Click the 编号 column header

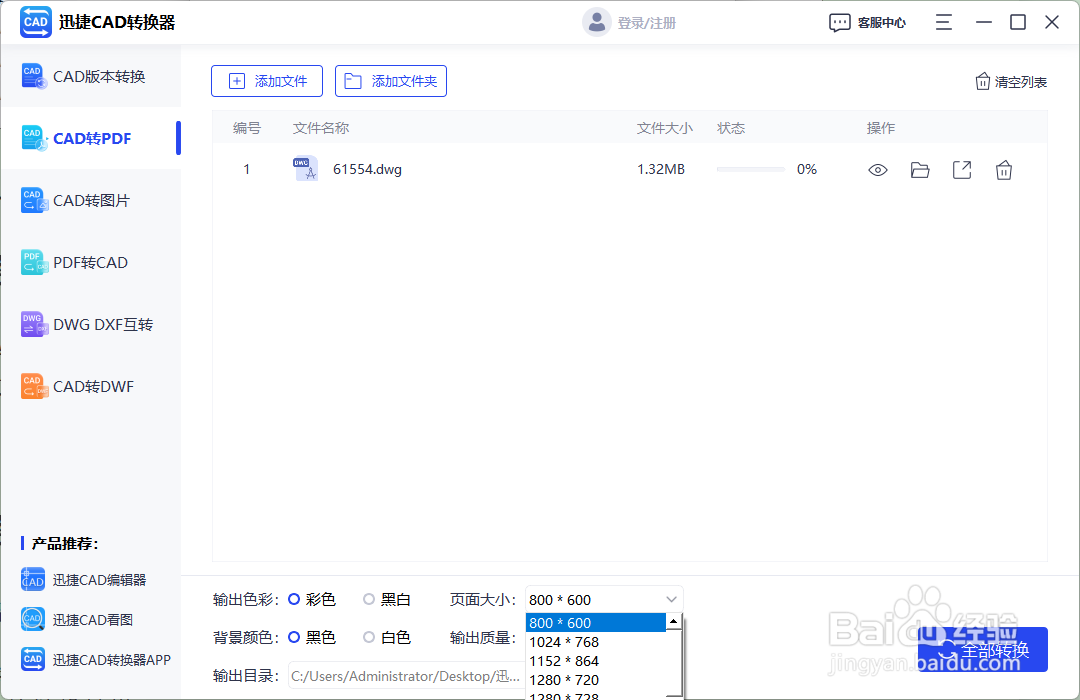tap(247, 128)
